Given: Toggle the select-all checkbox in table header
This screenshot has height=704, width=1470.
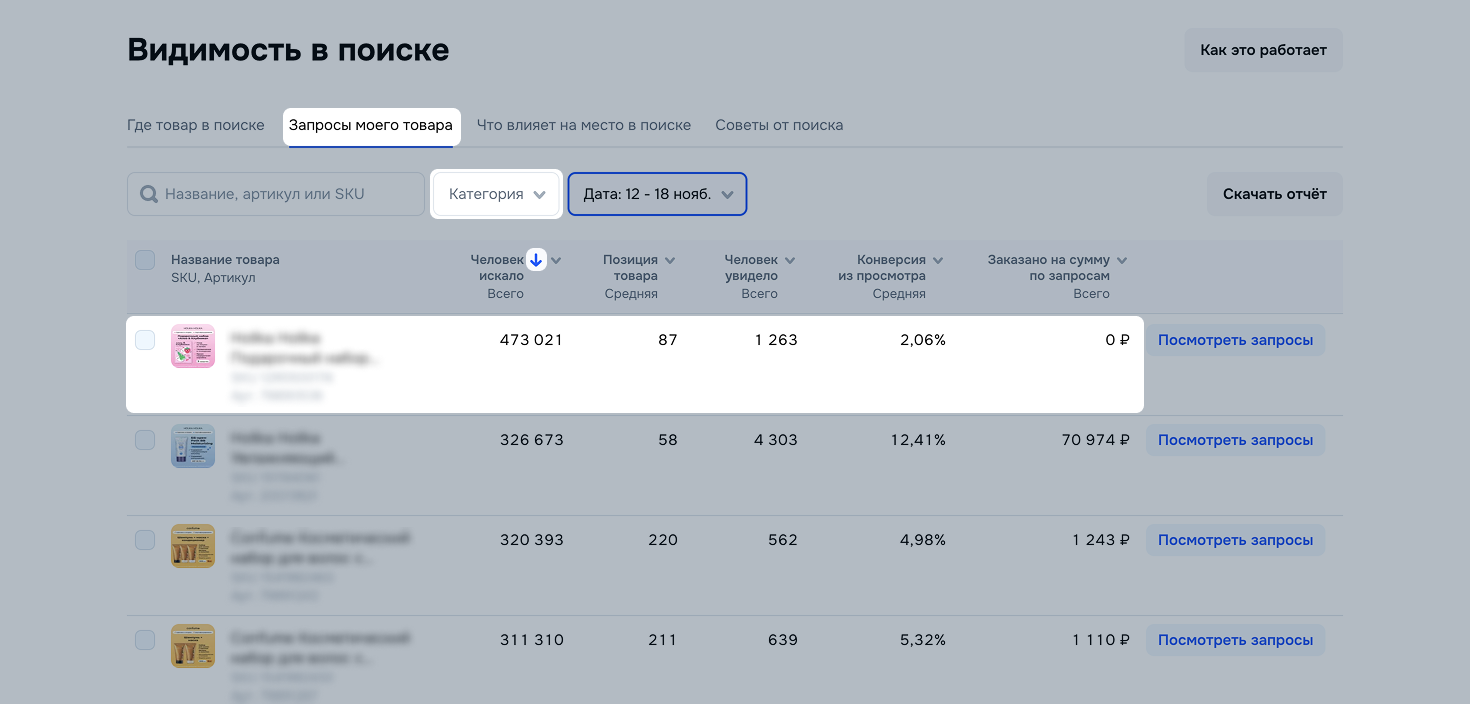Looking at the screenshot, I should pyautogui.click(x=145, y=260).
